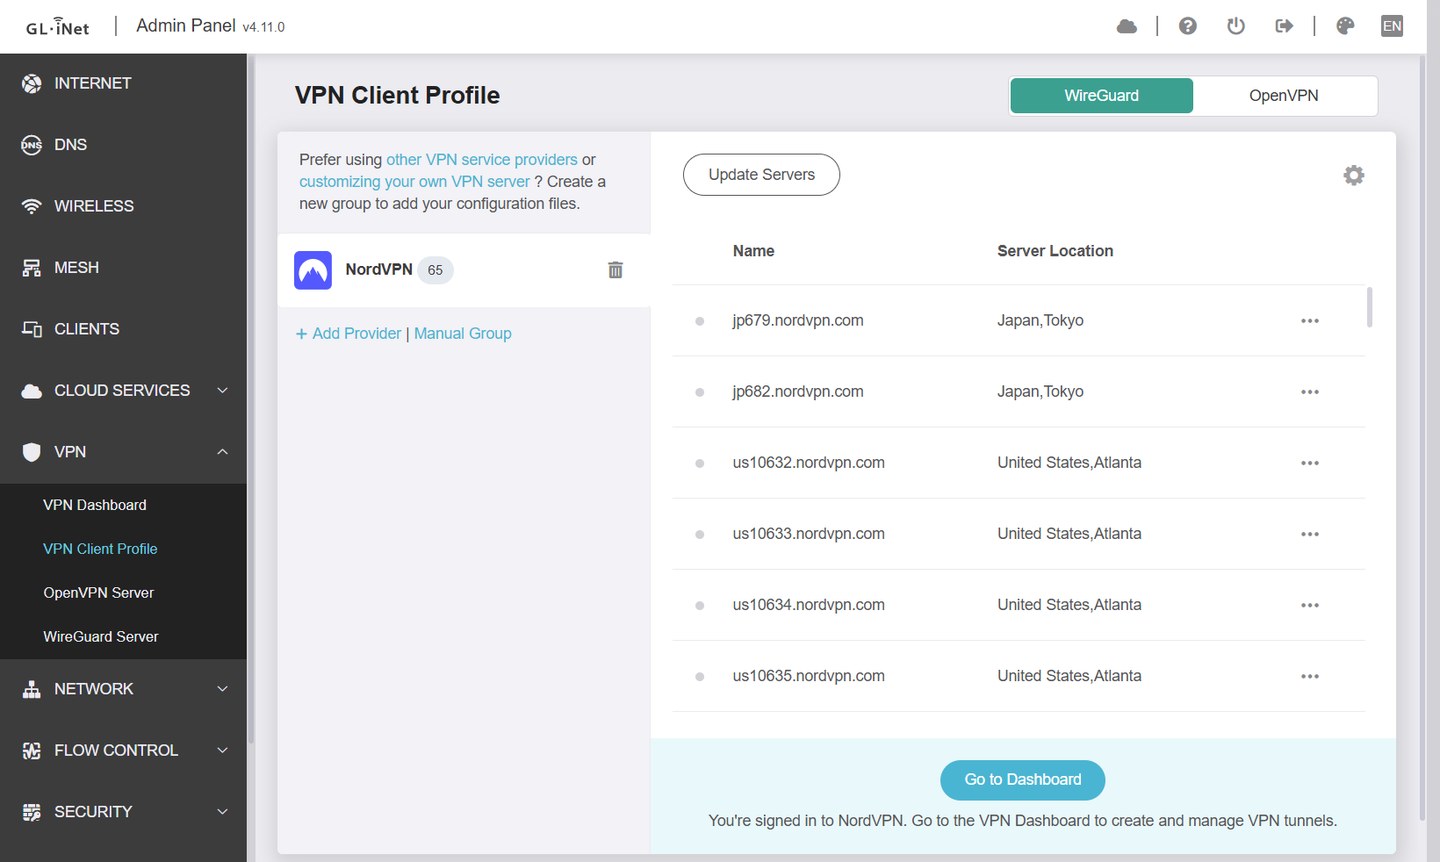Click the DNS sidebar icon

coord(32,145)
